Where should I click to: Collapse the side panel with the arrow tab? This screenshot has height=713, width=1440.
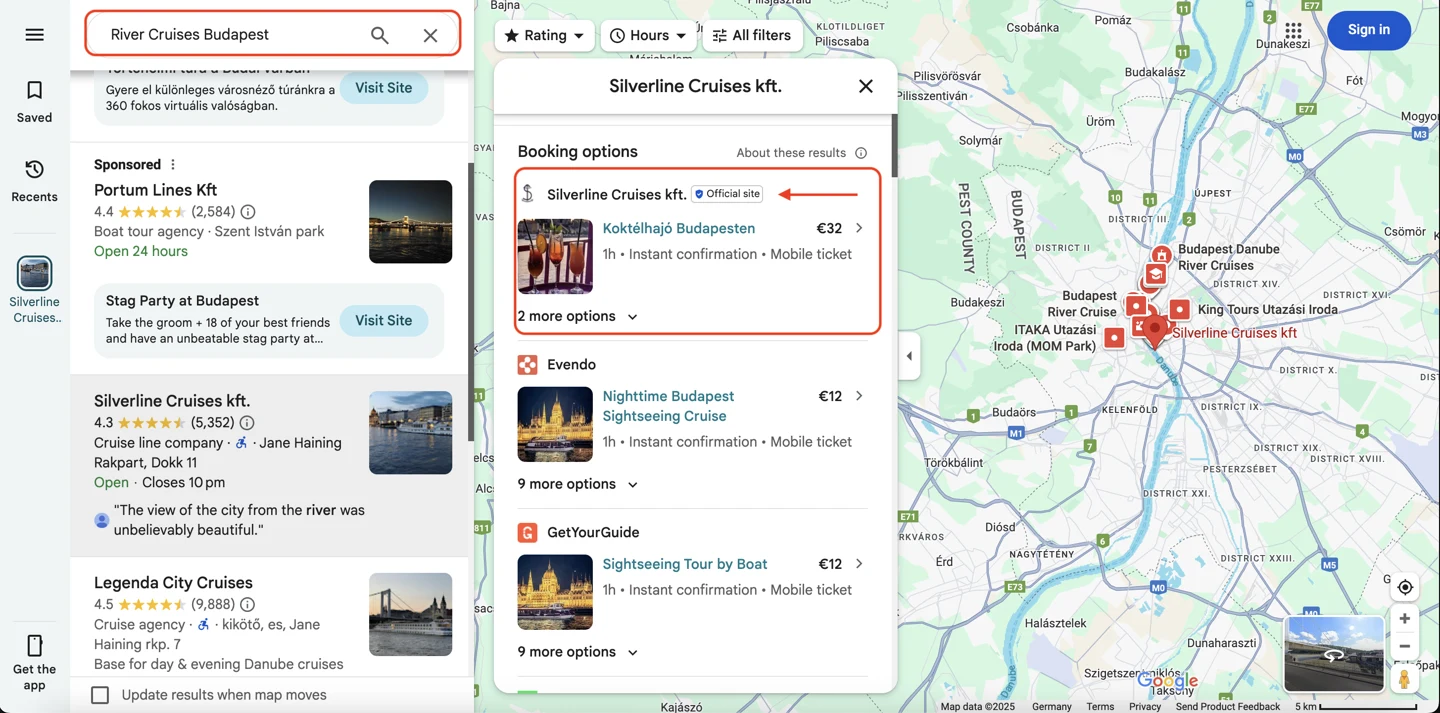click(x=909, y=356)
